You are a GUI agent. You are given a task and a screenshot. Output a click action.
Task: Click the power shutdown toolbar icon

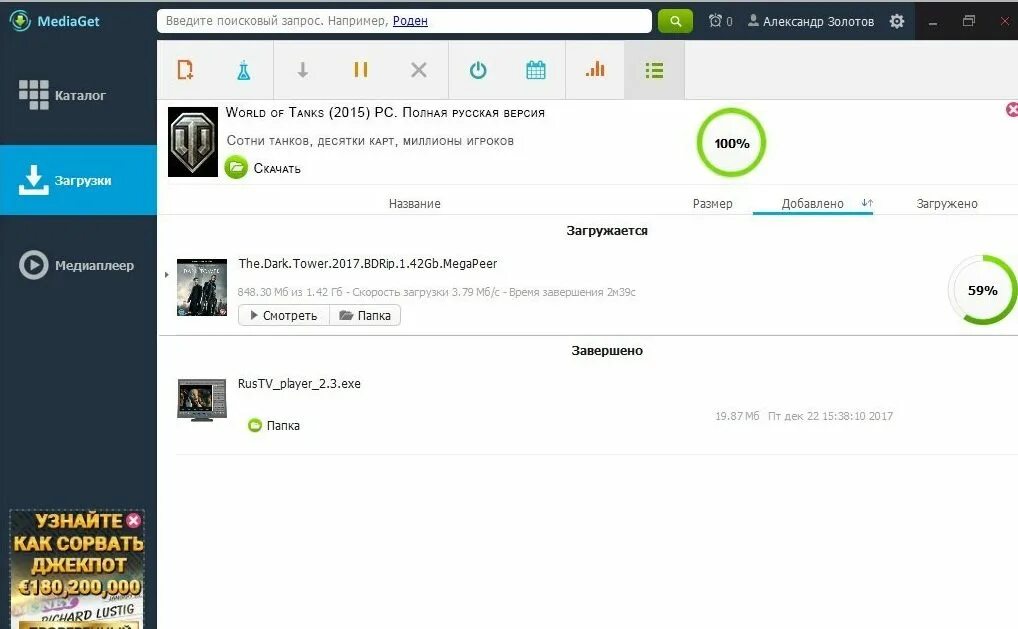point(478,69)
